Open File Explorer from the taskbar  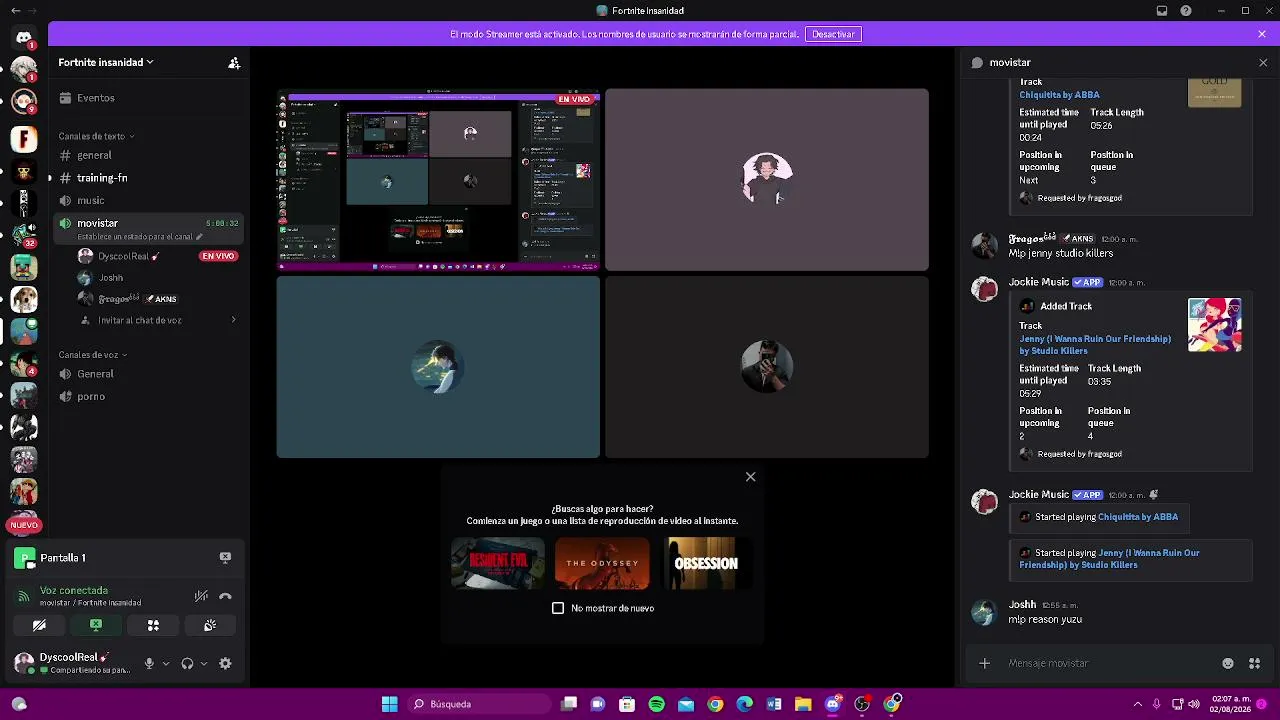[x=803, y=704]
